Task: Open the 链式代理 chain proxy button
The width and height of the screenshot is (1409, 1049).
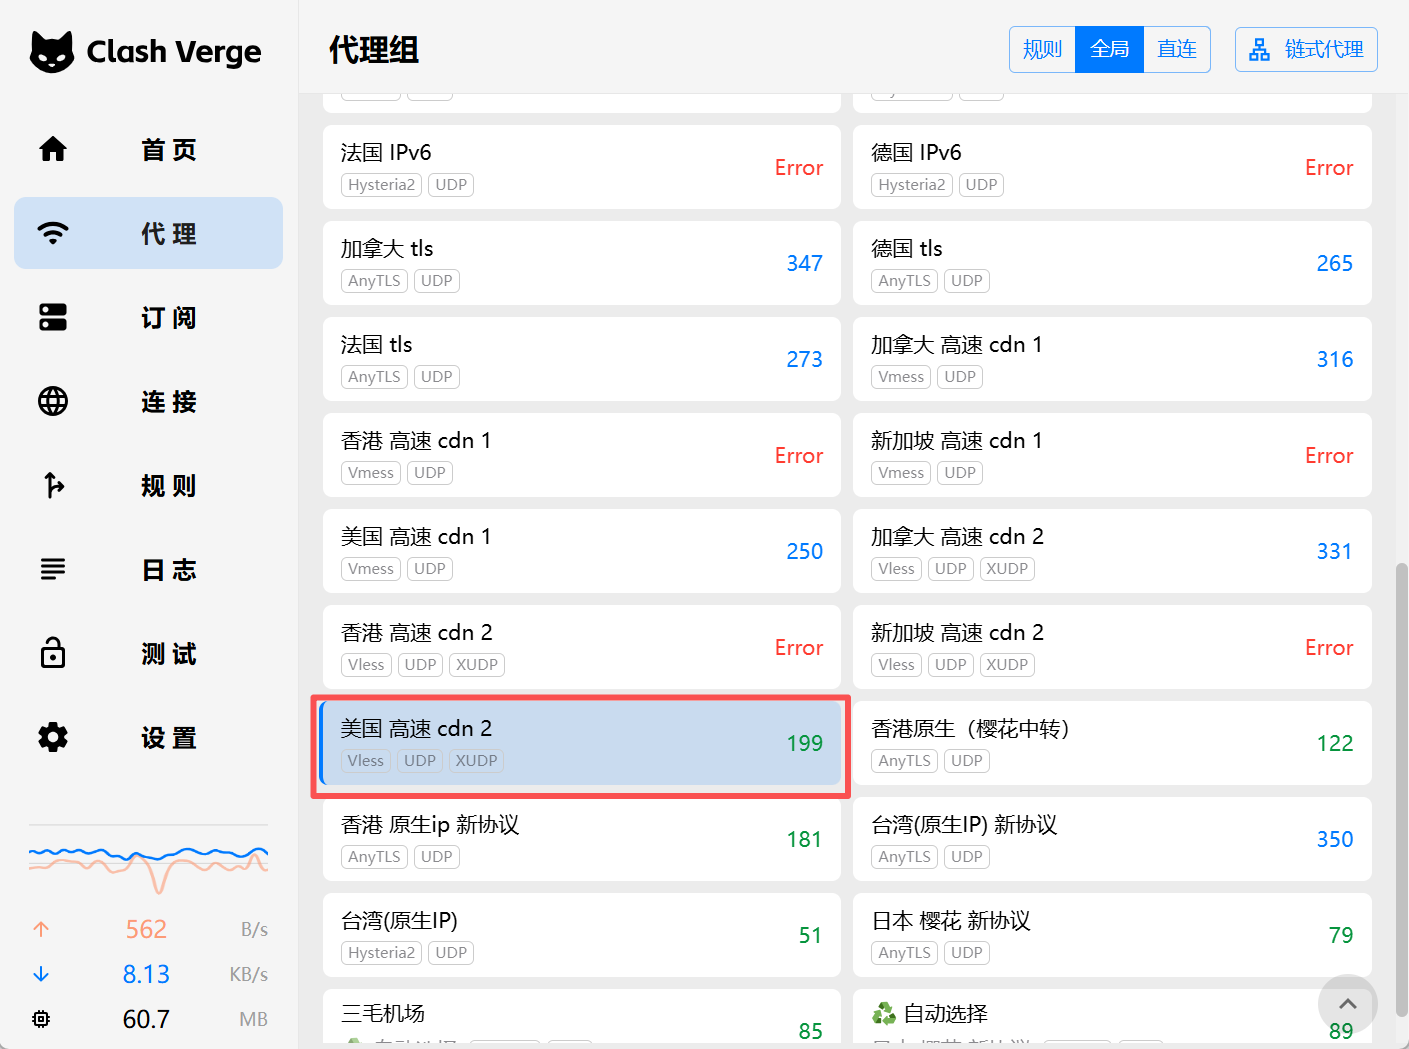Action: (x=1306, y=49)
